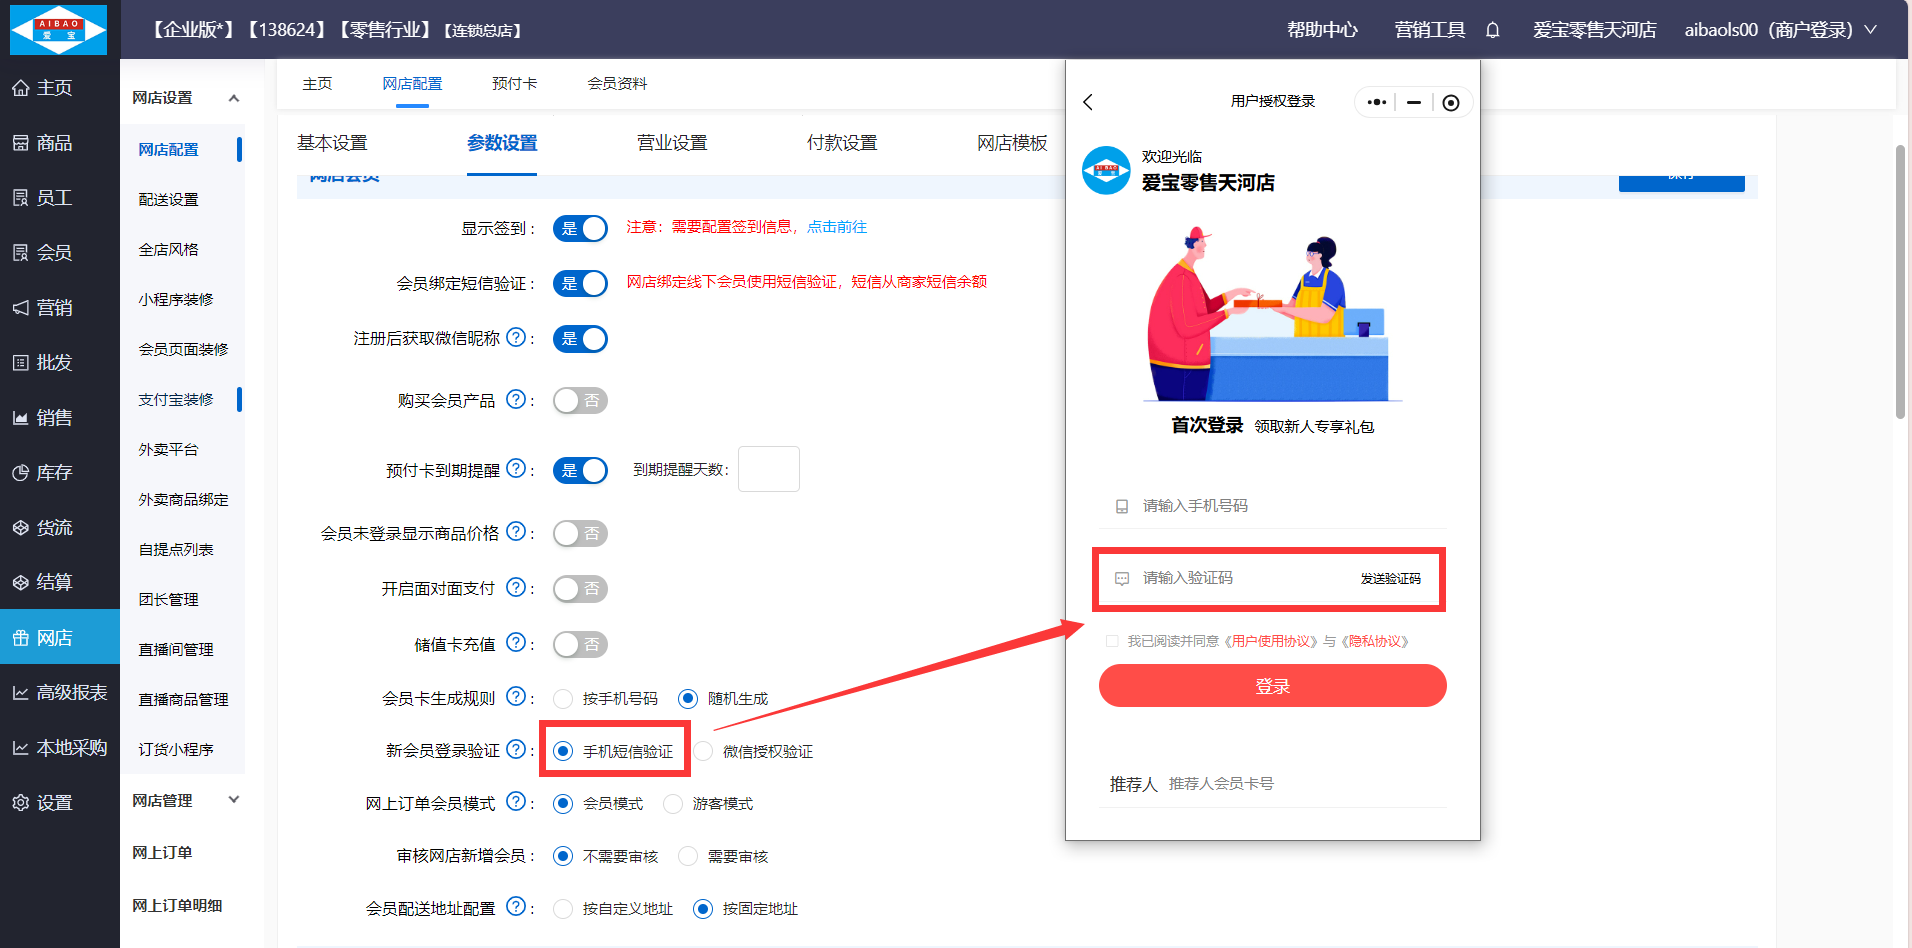The height and width of the screenshot is (948, 1912).
Task: Collapse the 网店设置 menu group
Action: point(234,98)
